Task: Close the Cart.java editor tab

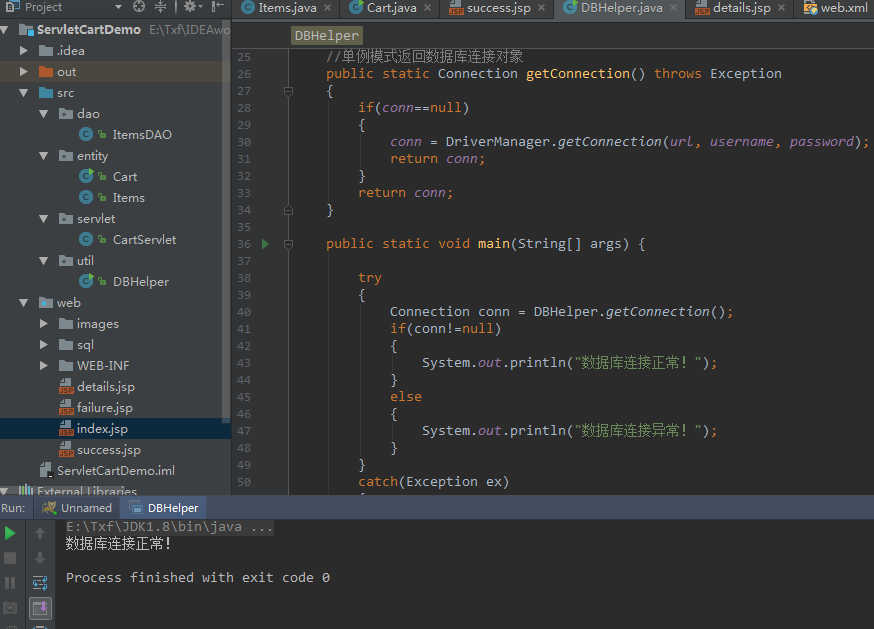Action: click(427, 8)
